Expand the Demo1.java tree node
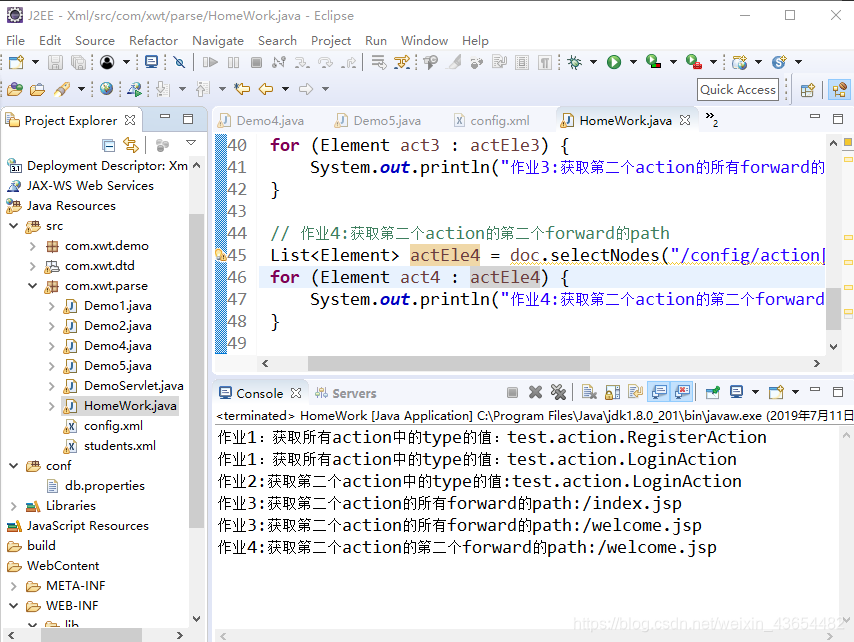Viewport: 854px width, 642px height. tap(52, 306)
